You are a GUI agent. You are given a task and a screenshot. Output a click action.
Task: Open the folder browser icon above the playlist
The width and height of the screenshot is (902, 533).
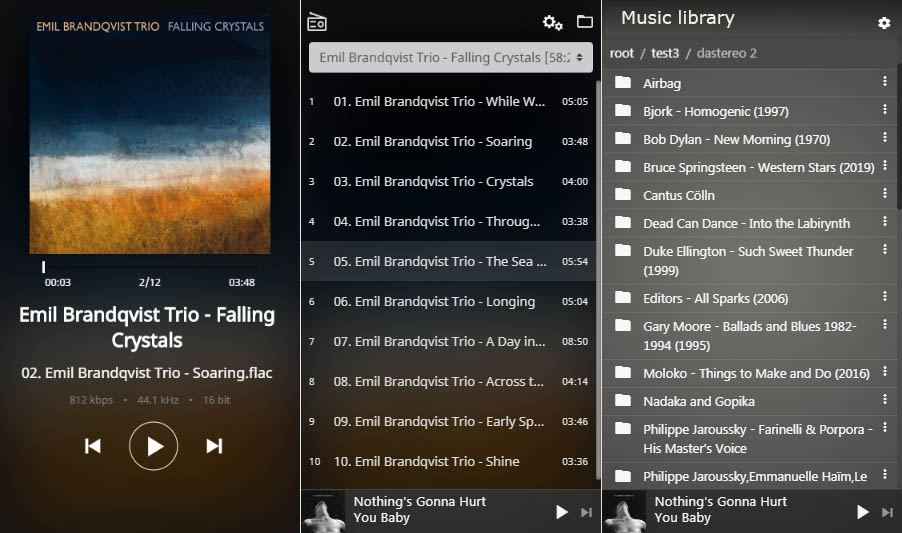(x=584, y=22)
